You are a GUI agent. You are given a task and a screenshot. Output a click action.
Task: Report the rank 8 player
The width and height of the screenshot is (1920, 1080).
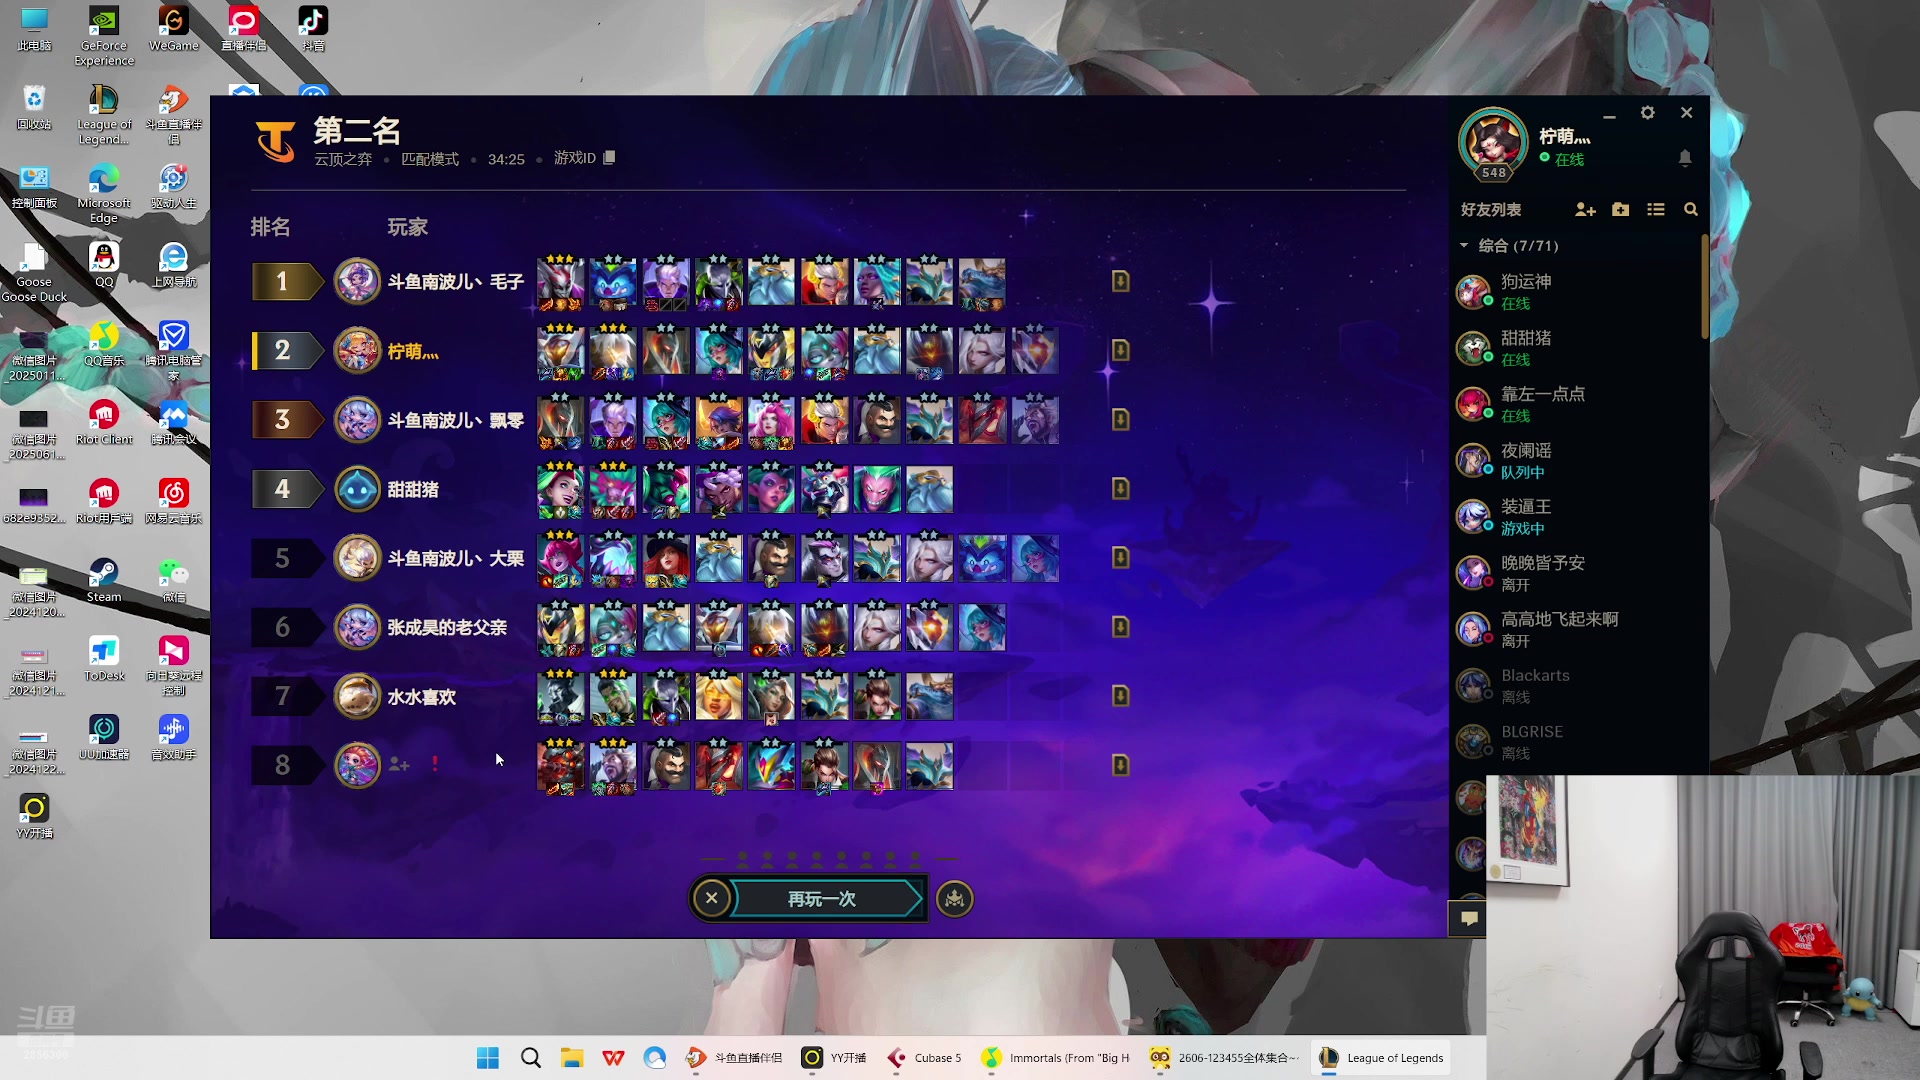tap(435, 764)
